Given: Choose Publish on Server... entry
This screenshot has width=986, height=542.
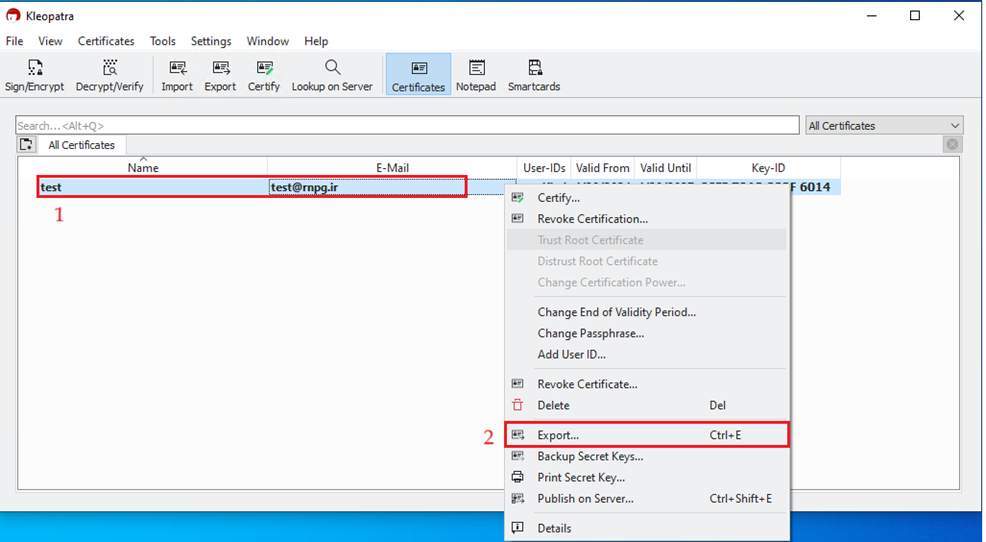Looking at the screenshot, I should click(x=646, y=499).
